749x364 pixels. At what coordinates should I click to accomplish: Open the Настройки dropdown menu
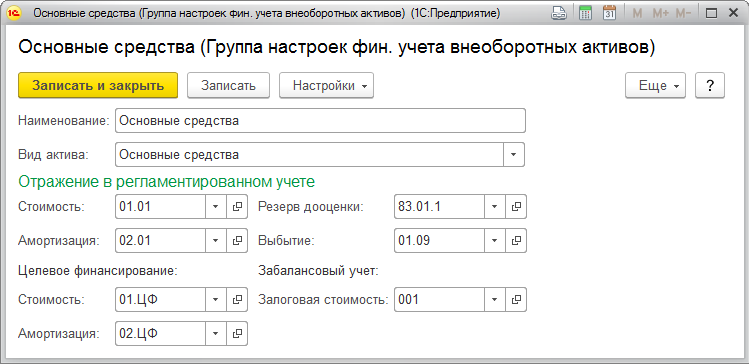pos(326,86)
